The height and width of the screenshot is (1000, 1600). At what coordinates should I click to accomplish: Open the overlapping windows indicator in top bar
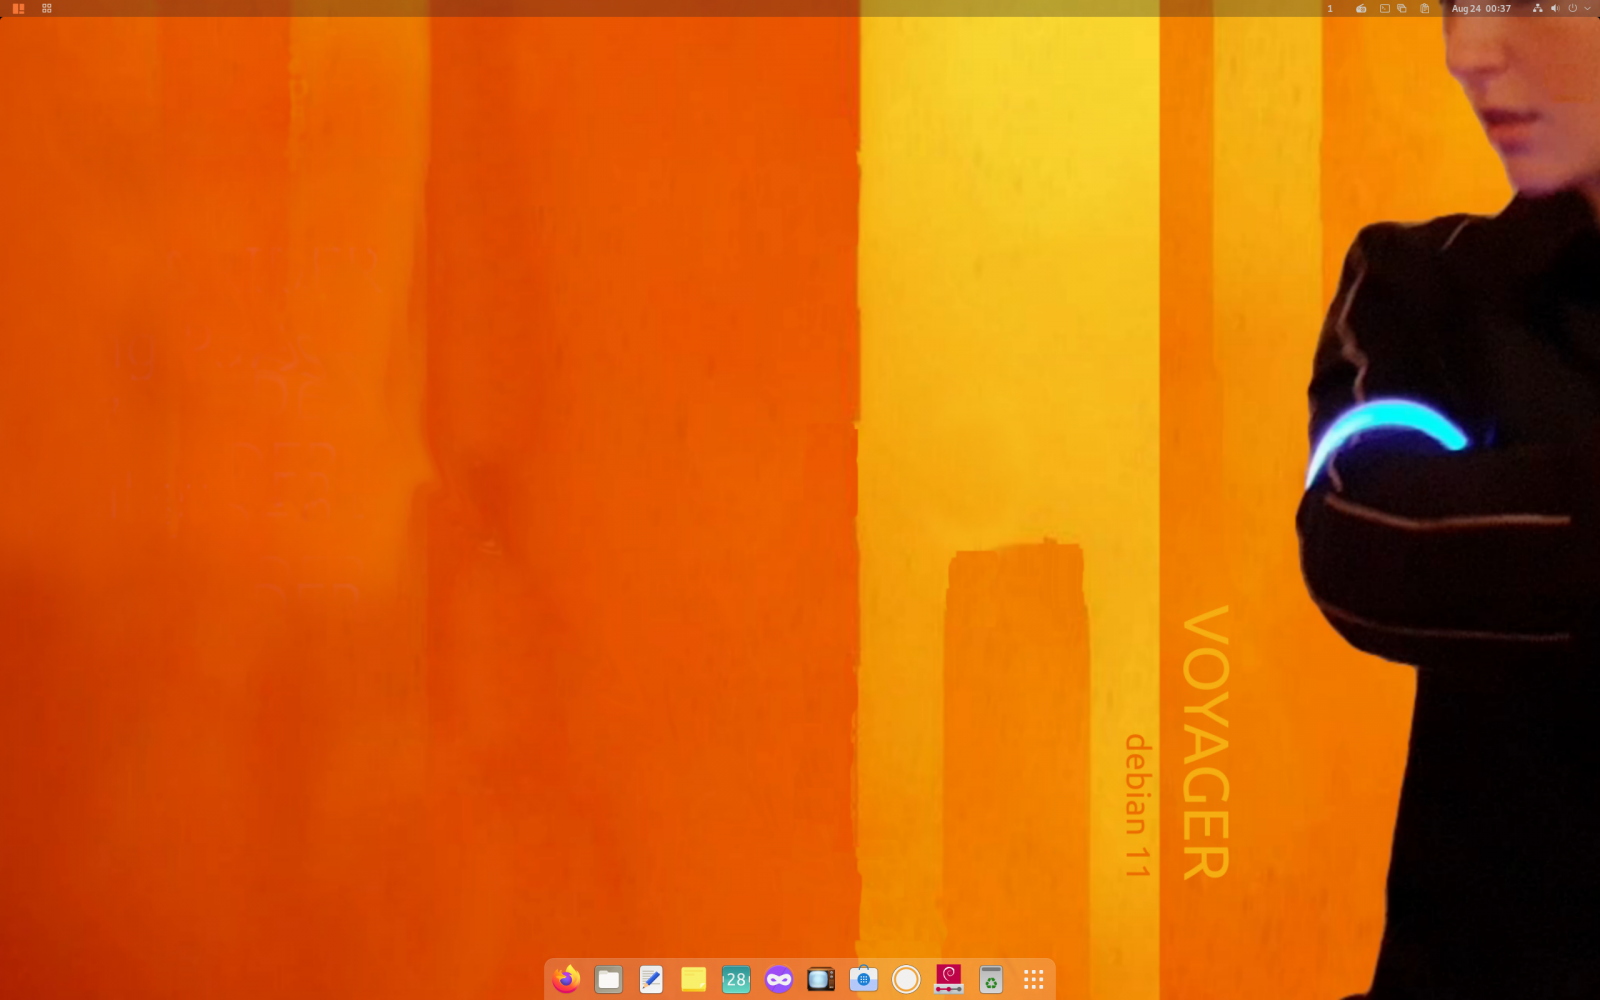(1402, 8)
